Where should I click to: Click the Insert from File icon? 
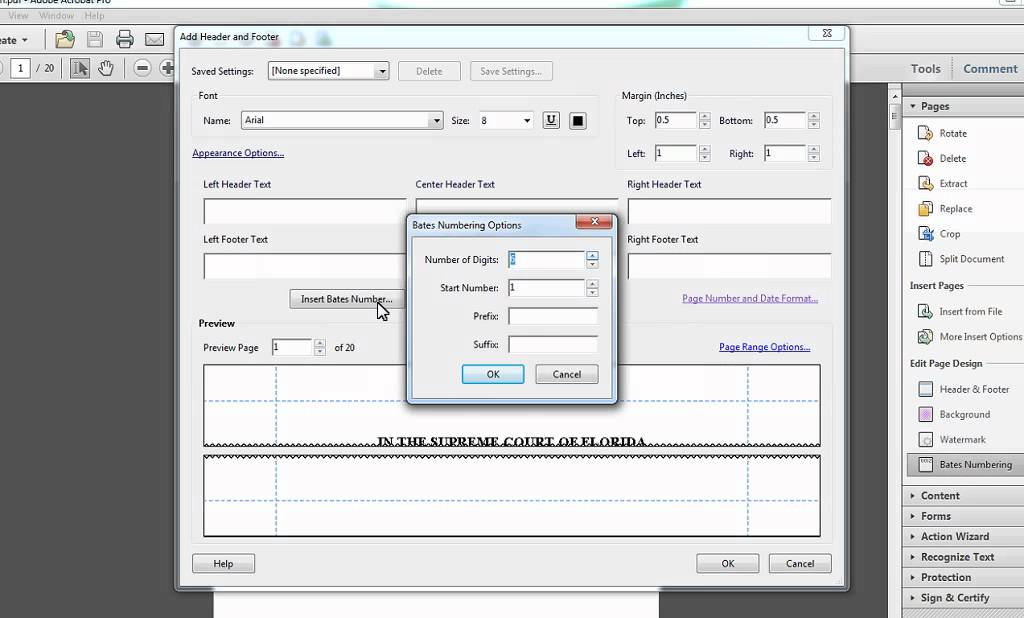coord(925,312)
